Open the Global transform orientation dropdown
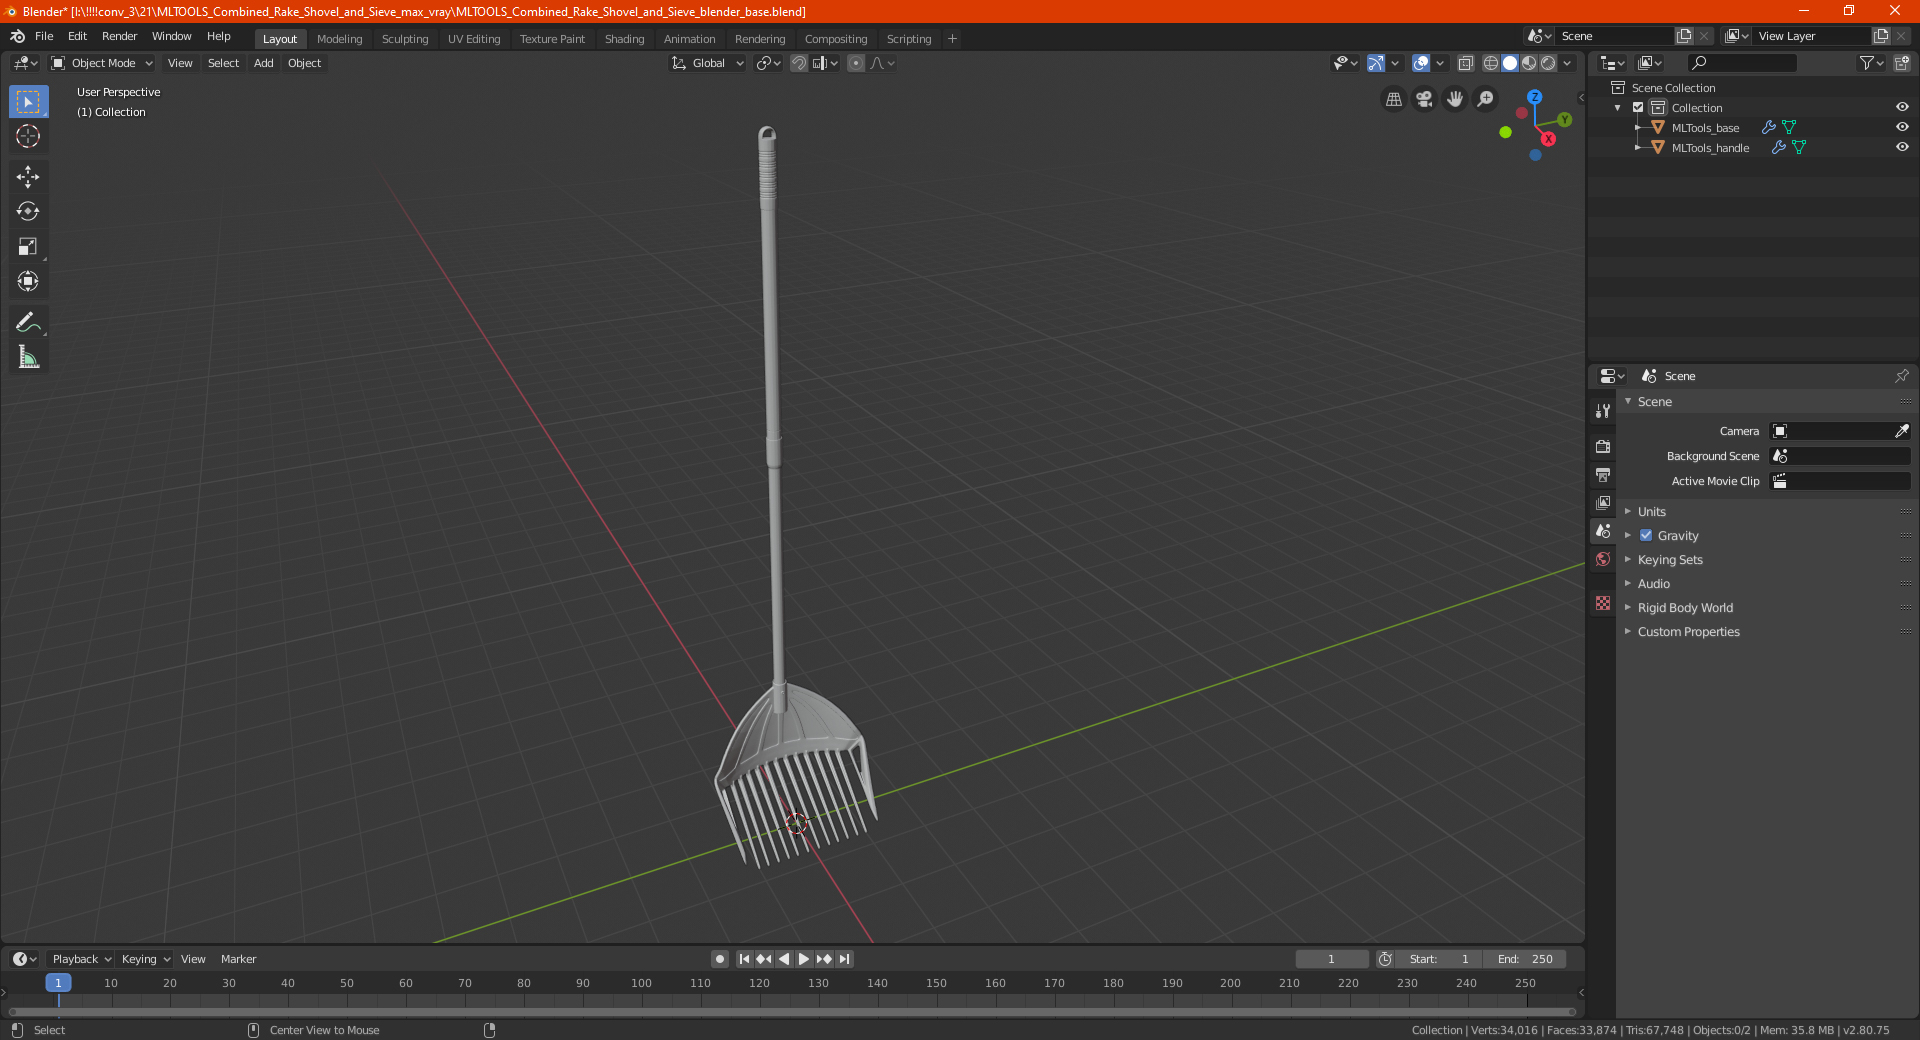 [707, 63]
